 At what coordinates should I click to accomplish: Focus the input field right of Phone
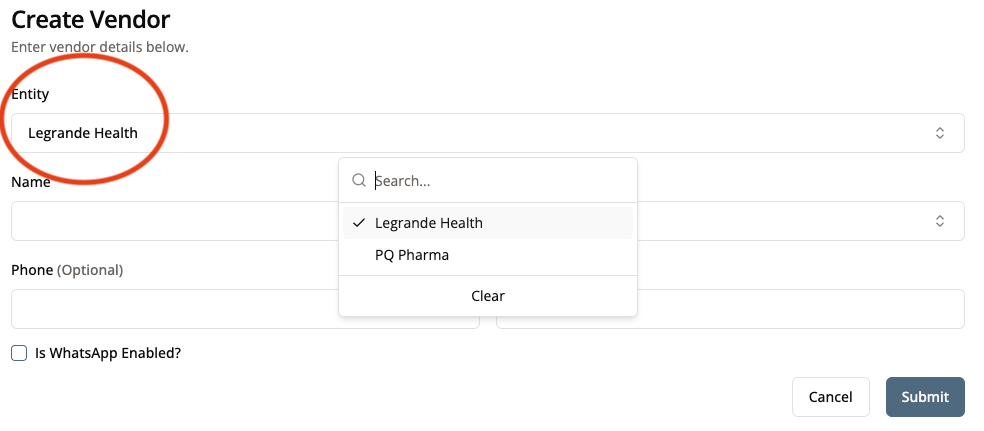point(800,309)
